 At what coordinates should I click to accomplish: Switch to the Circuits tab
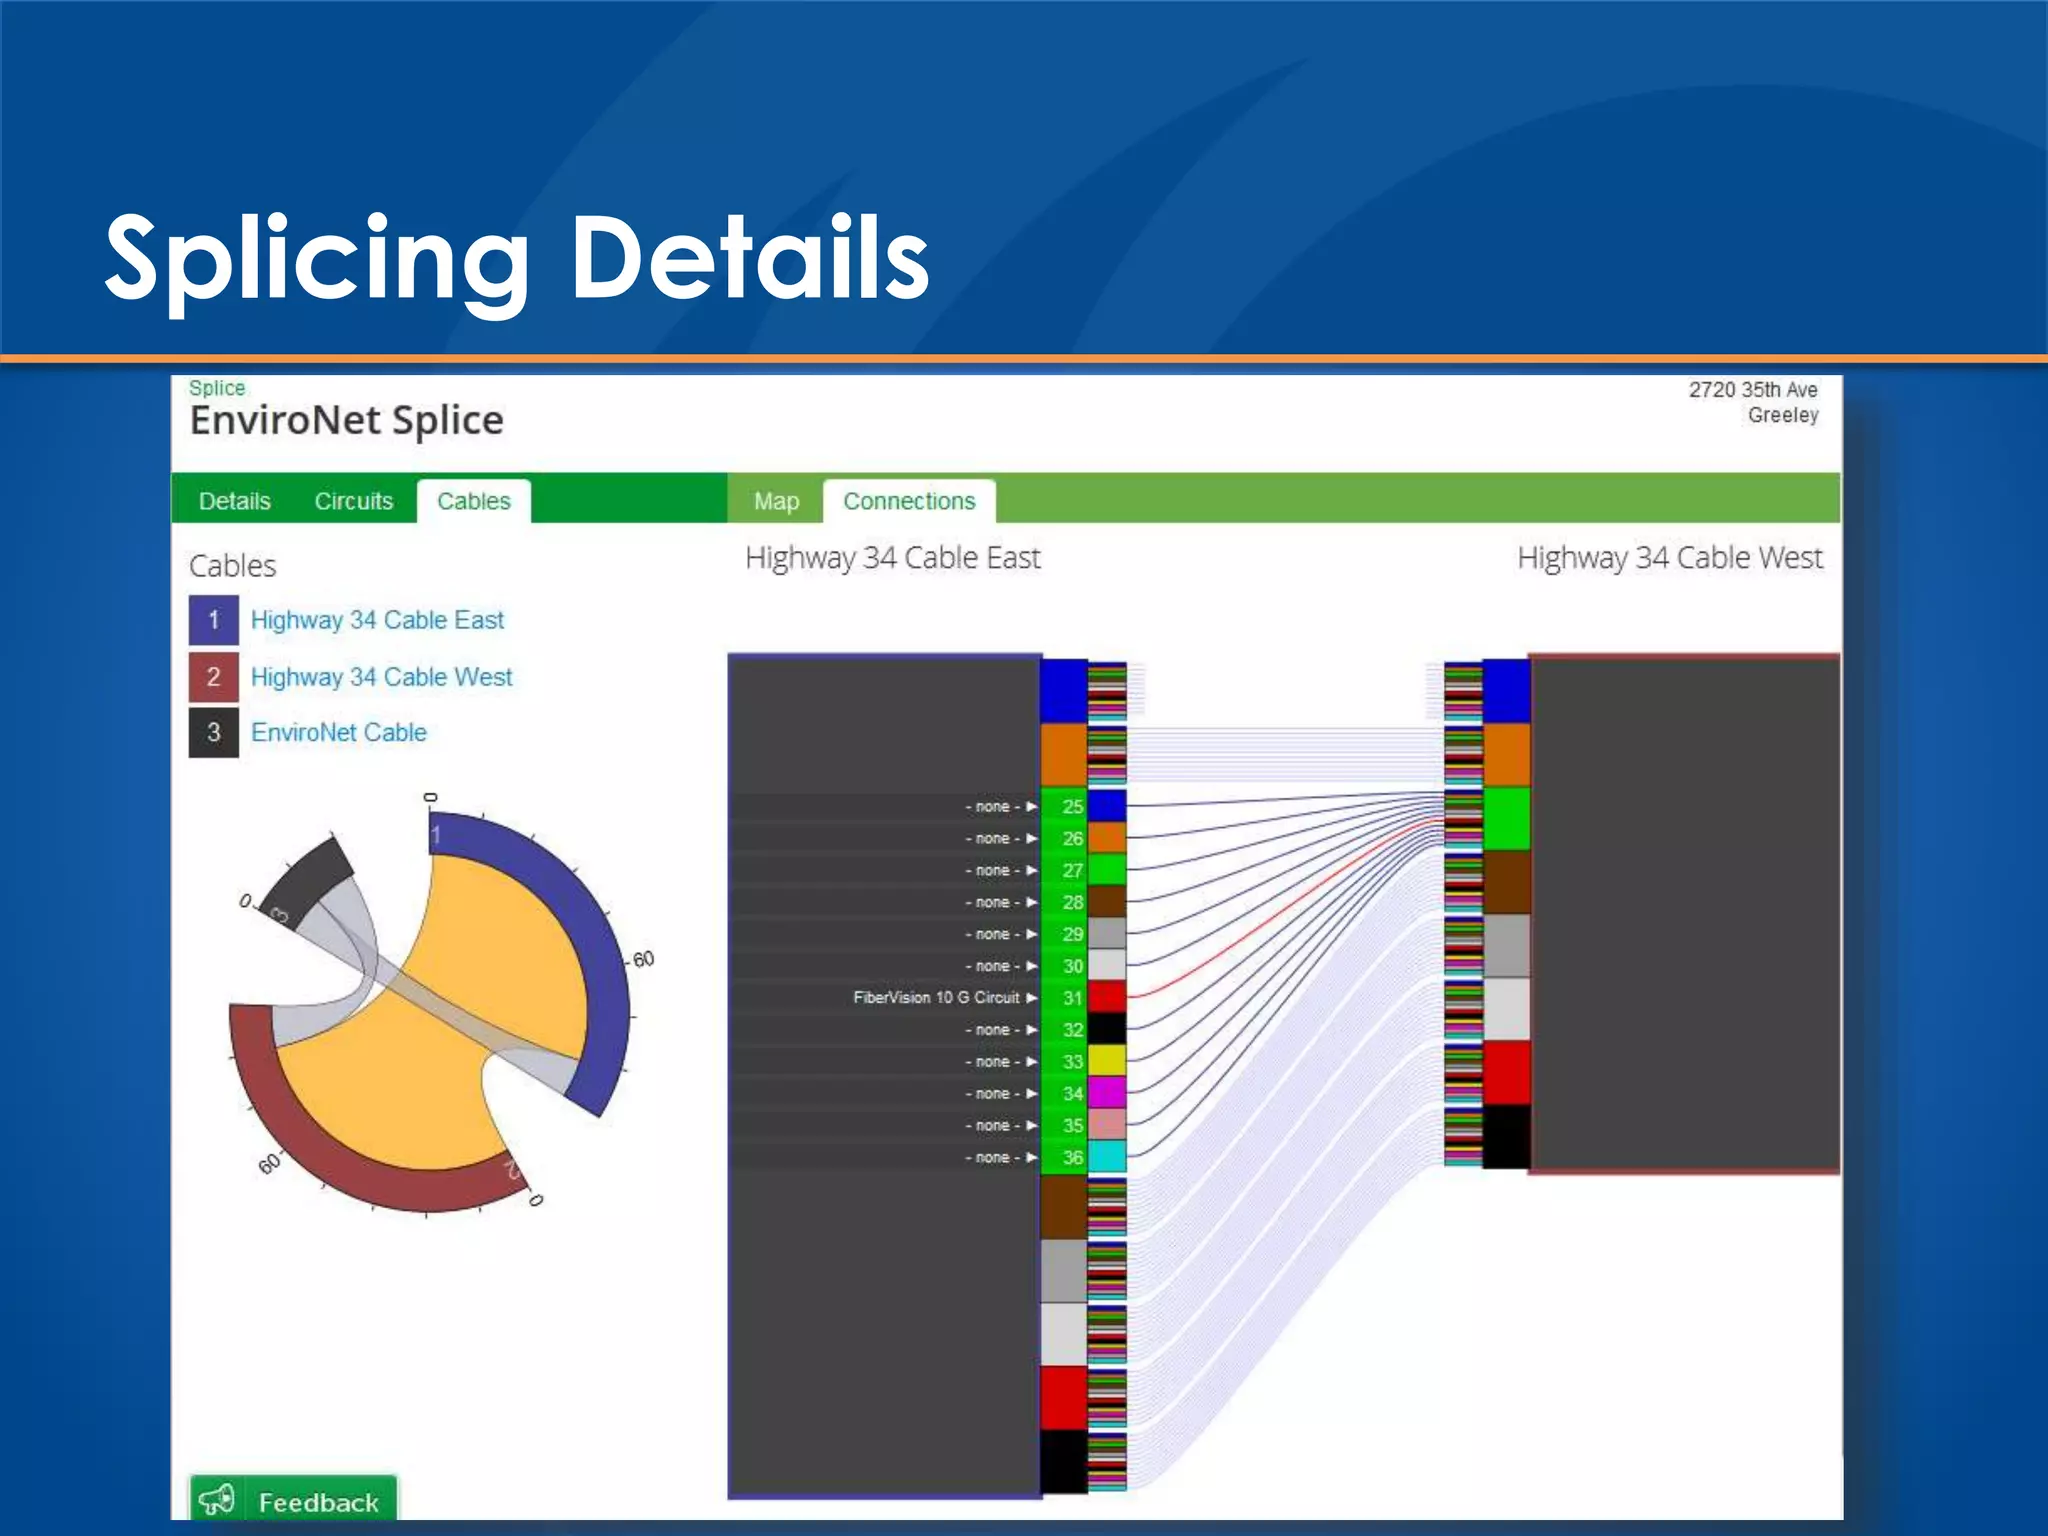click(353, 501)
